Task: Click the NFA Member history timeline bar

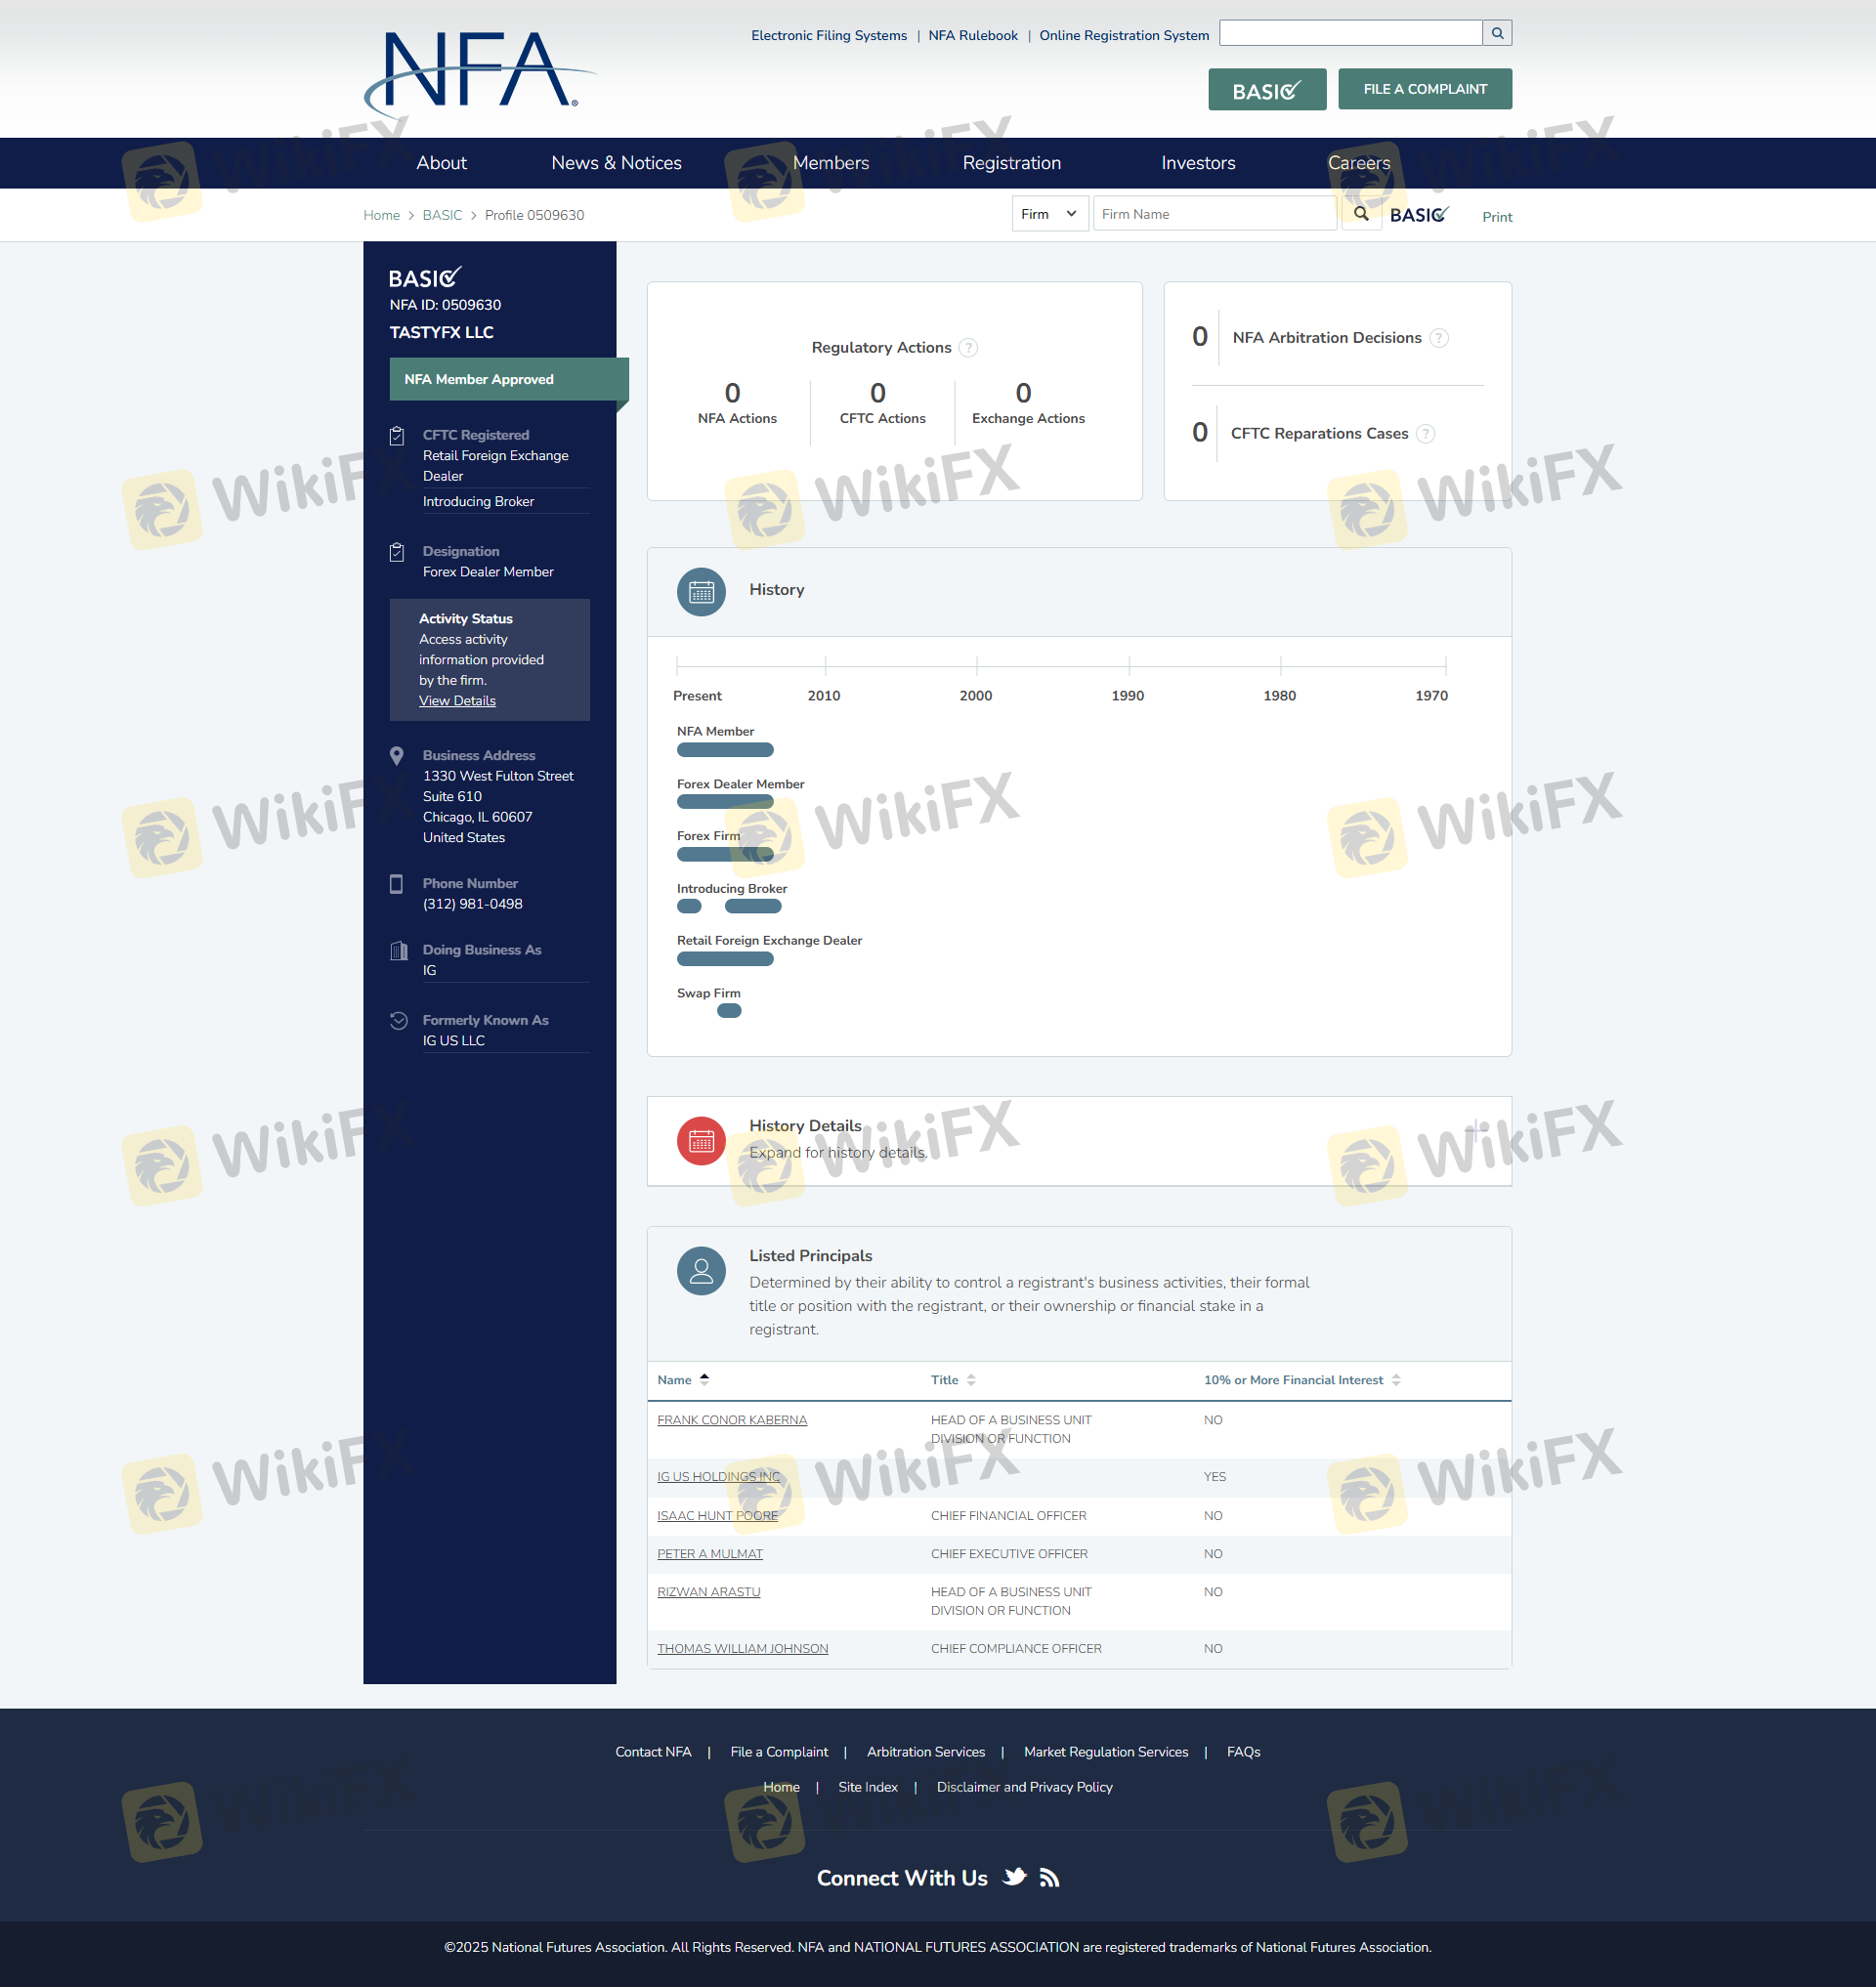Action: click(725, 750)
